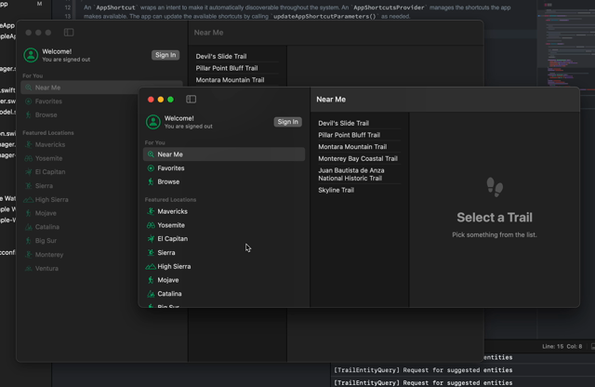Click the El Capitan icon in the front sidebar
This screenshot has width=595, height=387.
(x=151, y=239)
